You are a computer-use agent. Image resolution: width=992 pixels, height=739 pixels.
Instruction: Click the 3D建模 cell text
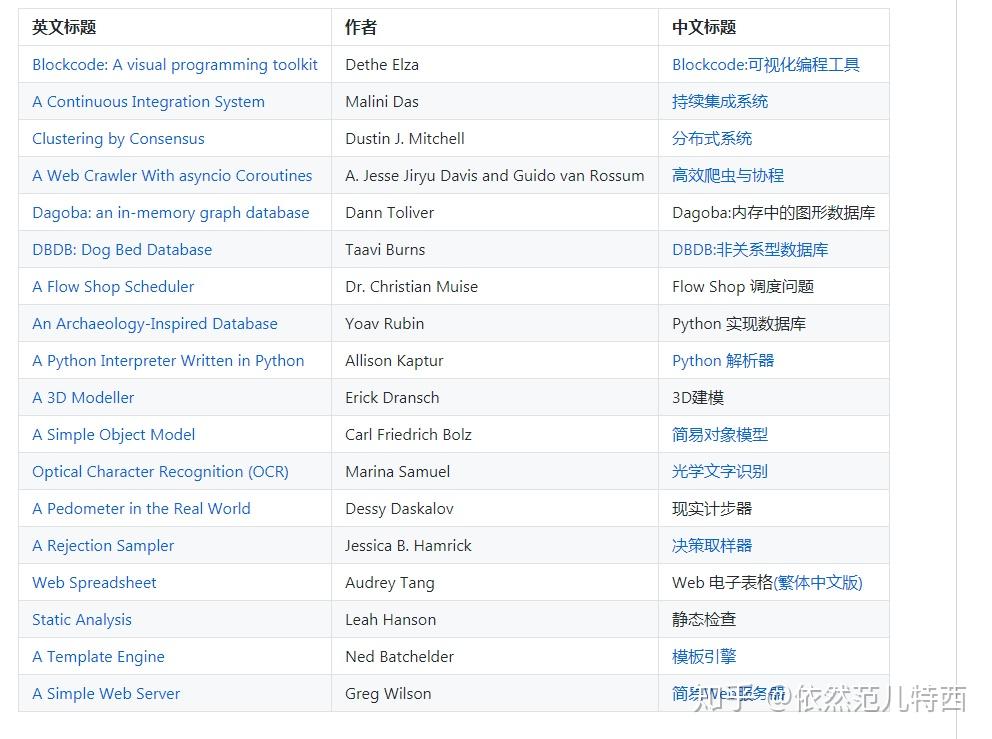698,398
